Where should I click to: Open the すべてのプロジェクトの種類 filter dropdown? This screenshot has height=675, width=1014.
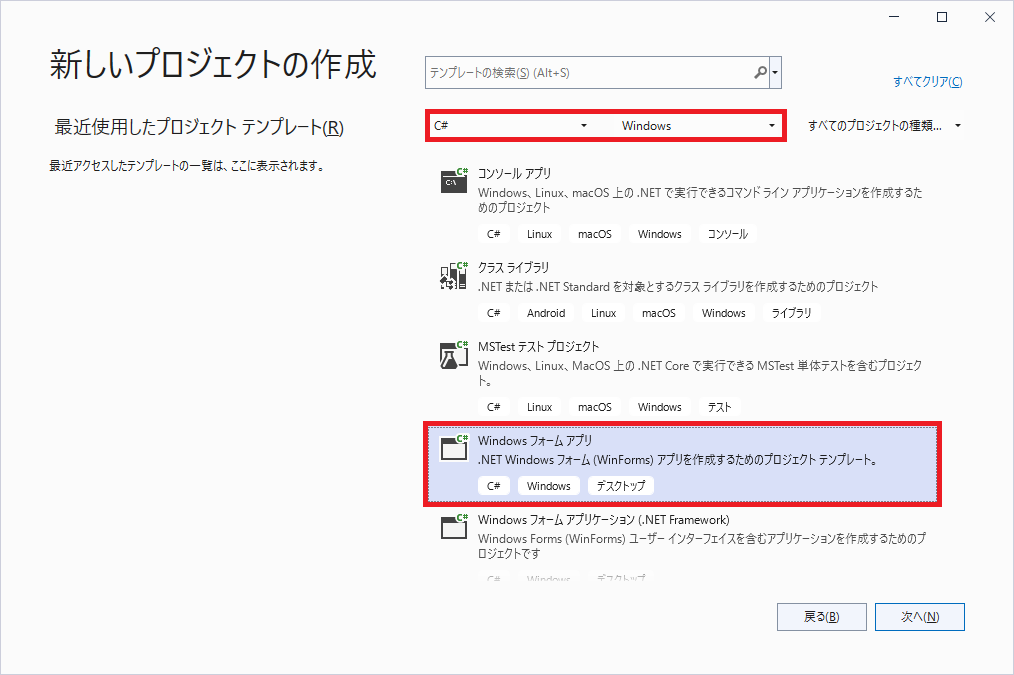(x=883, y=125)
